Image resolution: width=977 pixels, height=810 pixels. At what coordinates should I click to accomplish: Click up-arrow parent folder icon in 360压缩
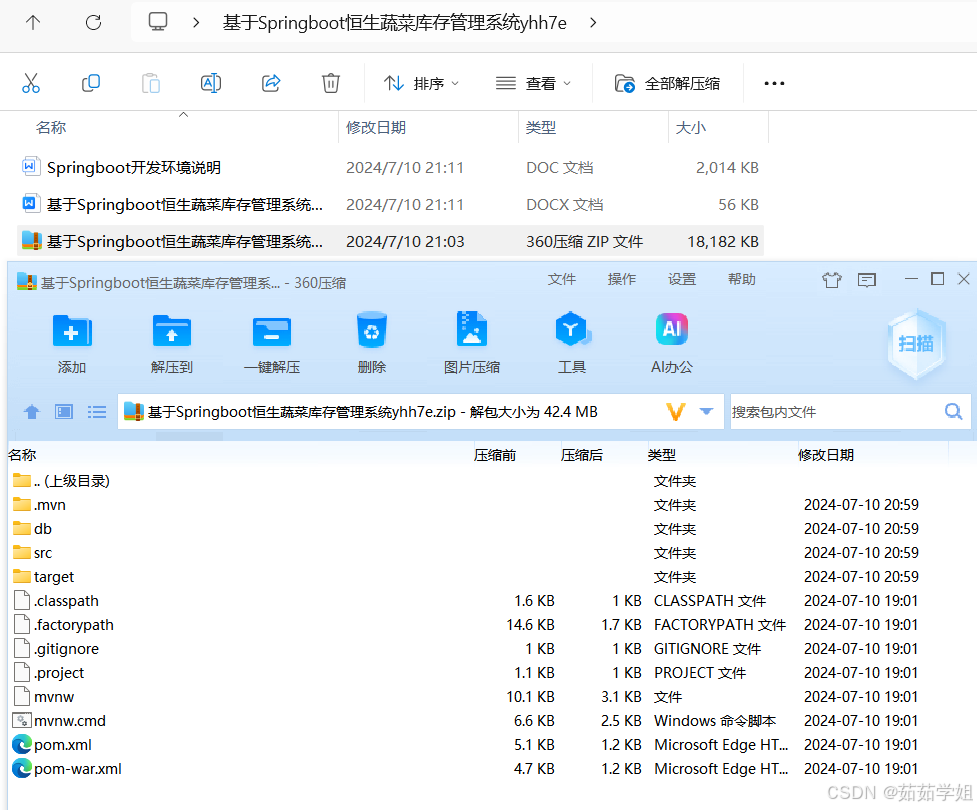point(32,412)
